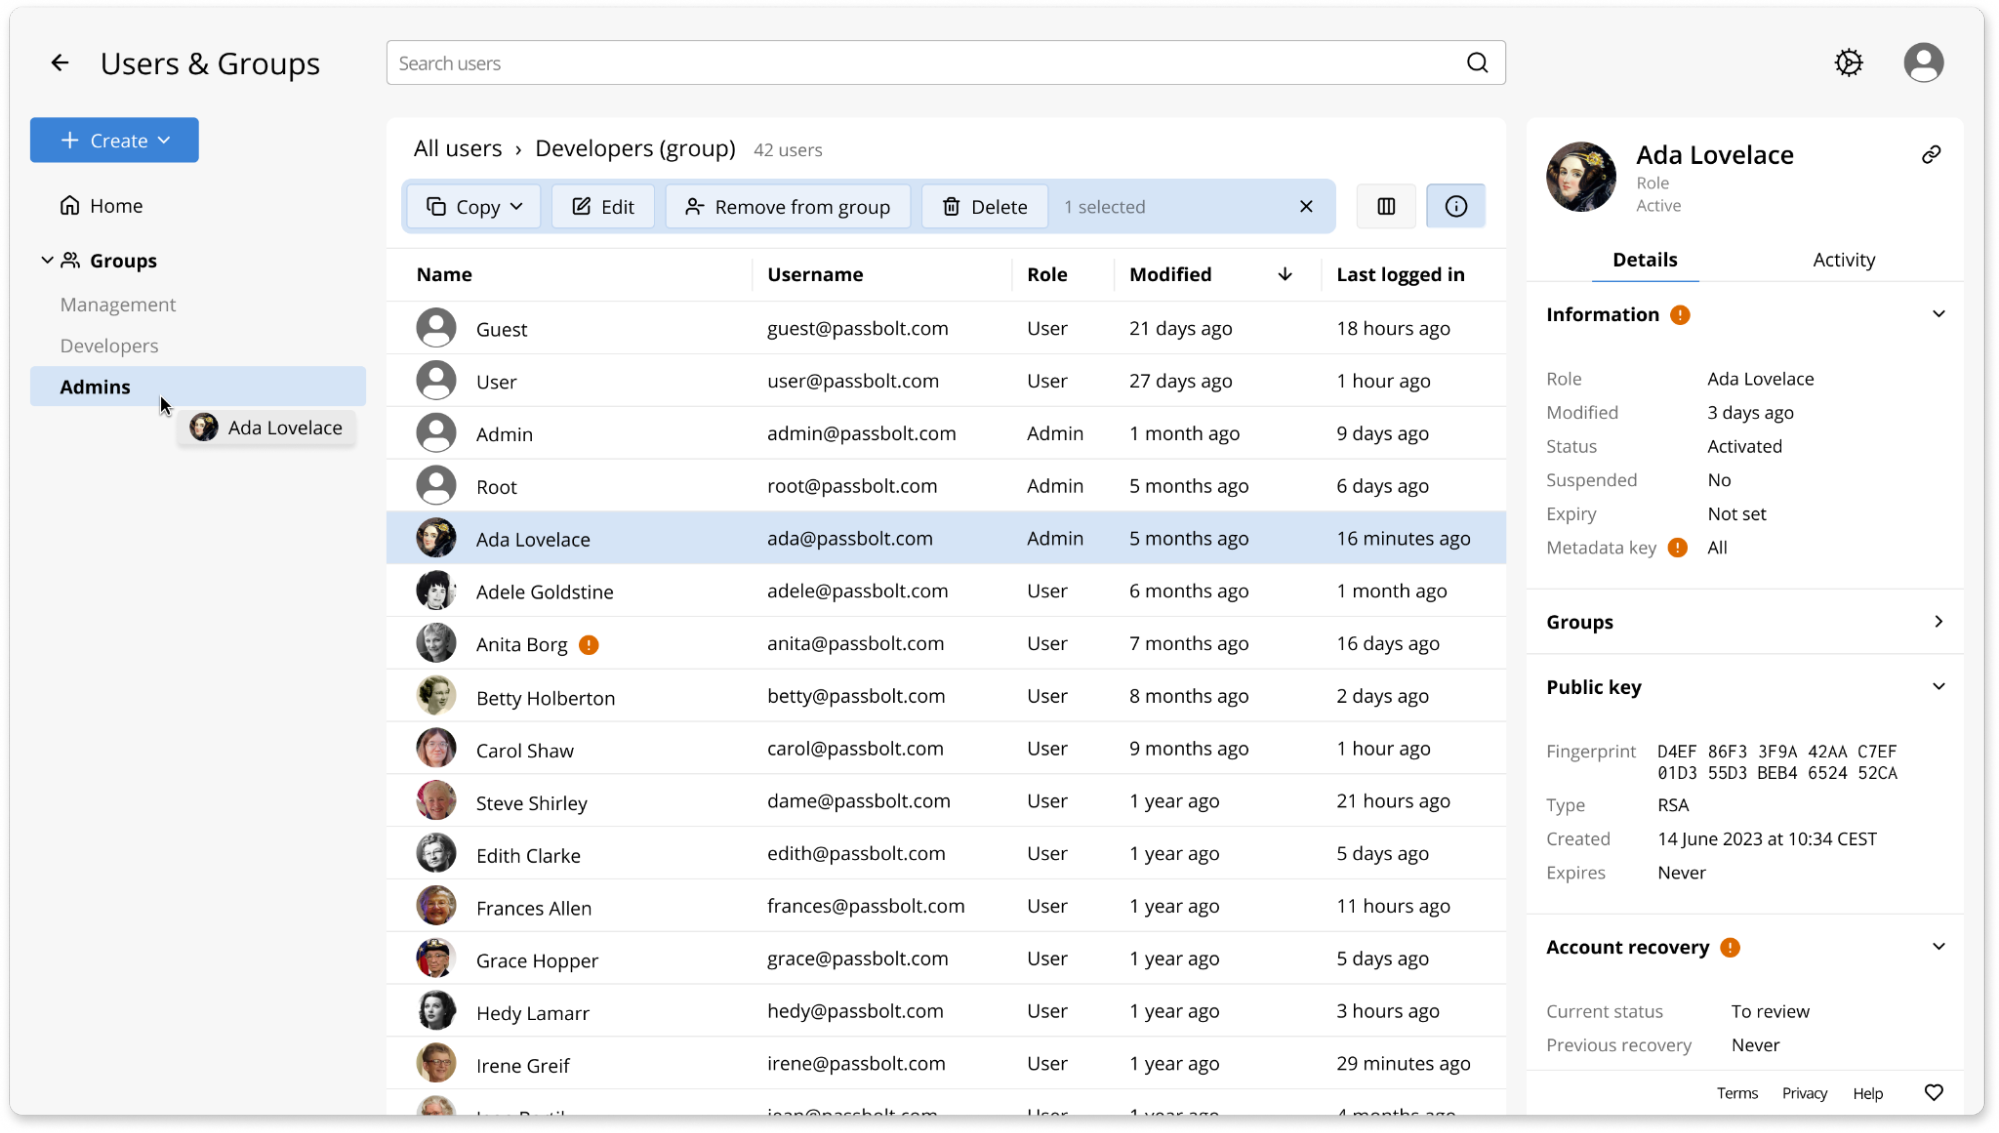Toggle the info details panel button
The height and width of the screenshot is (1133, 1999).
click(x=1455, y=207)
